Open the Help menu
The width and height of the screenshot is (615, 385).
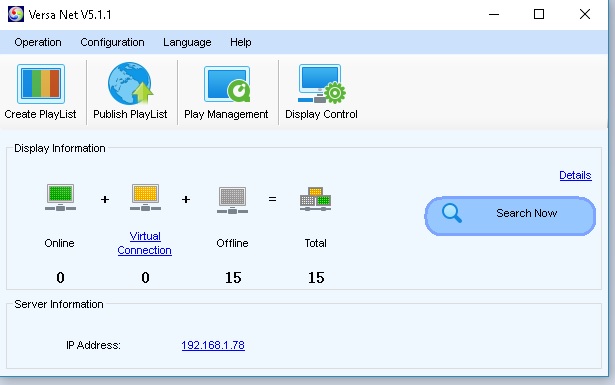click(x=240, y=42)
